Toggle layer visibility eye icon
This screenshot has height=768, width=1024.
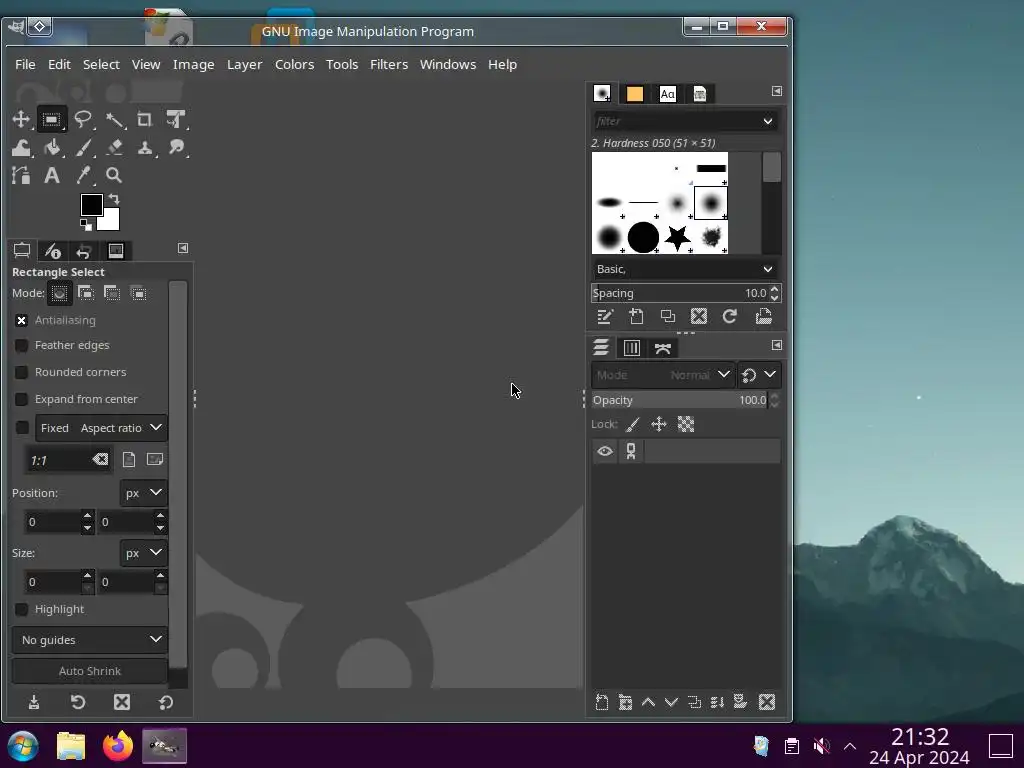click(x=605, y=451)
